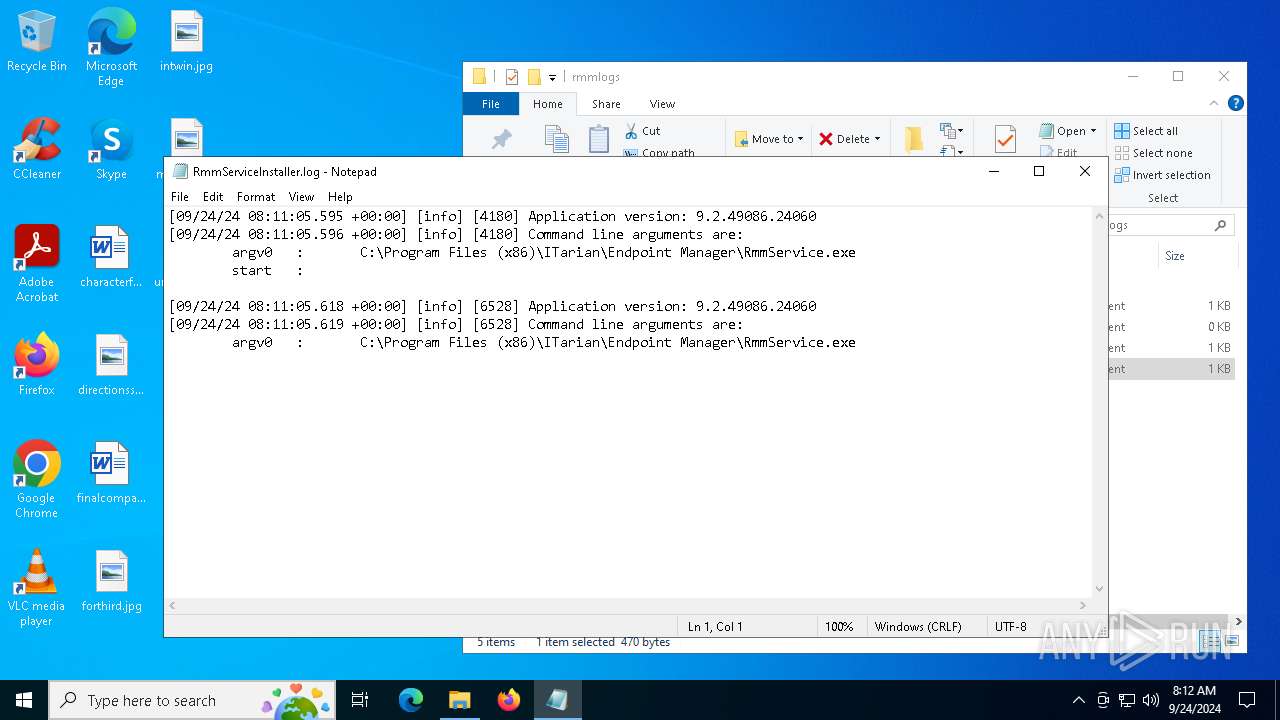Switch to the Explorer Share tab
The width and height of the screenshot is (1280, 720).
[606, 104]
